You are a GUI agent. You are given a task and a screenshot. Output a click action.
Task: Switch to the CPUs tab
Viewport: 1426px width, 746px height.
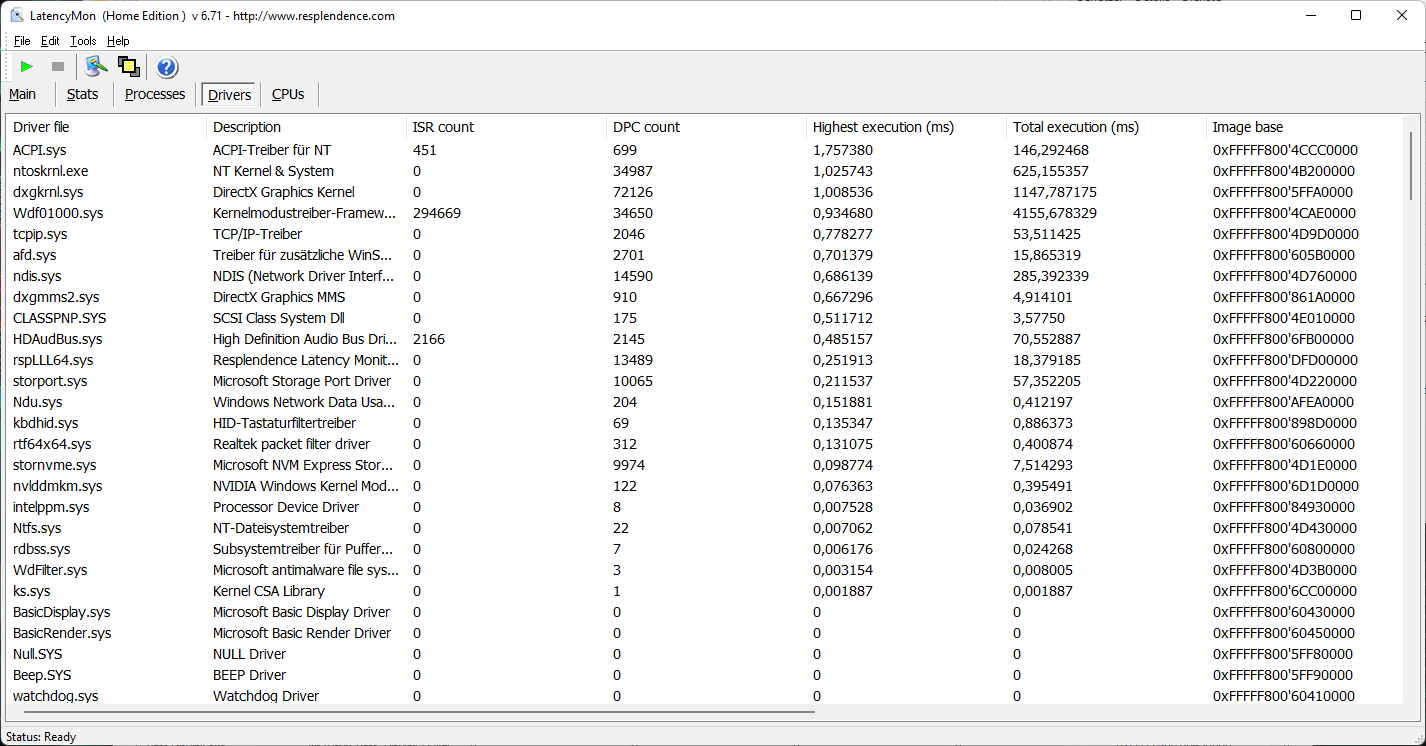pos(288,94)
